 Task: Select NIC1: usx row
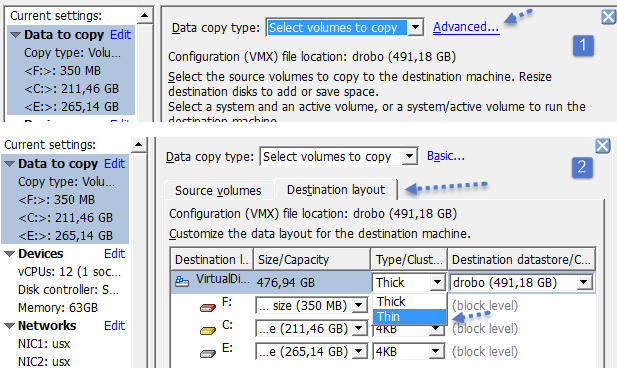tap(44, 344)
